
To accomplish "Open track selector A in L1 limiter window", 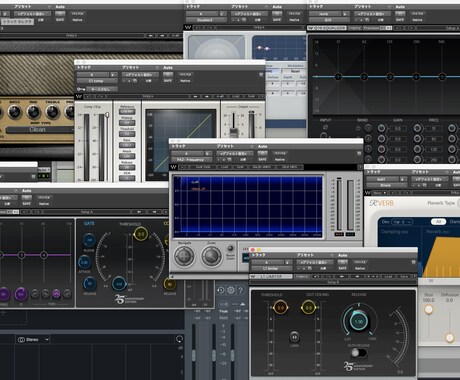I will pos(267,262).
